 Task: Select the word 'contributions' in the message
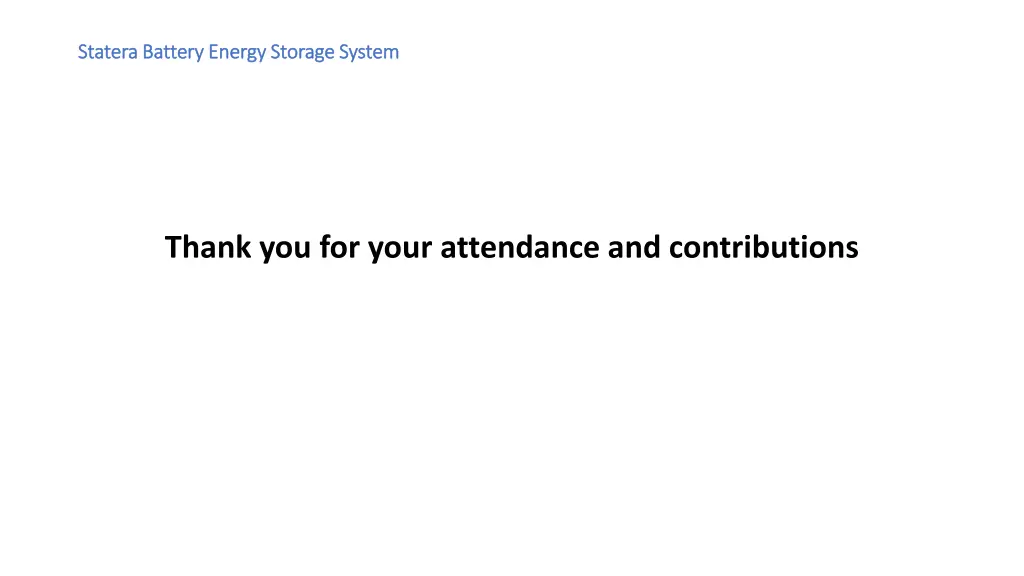click(764, 247)
